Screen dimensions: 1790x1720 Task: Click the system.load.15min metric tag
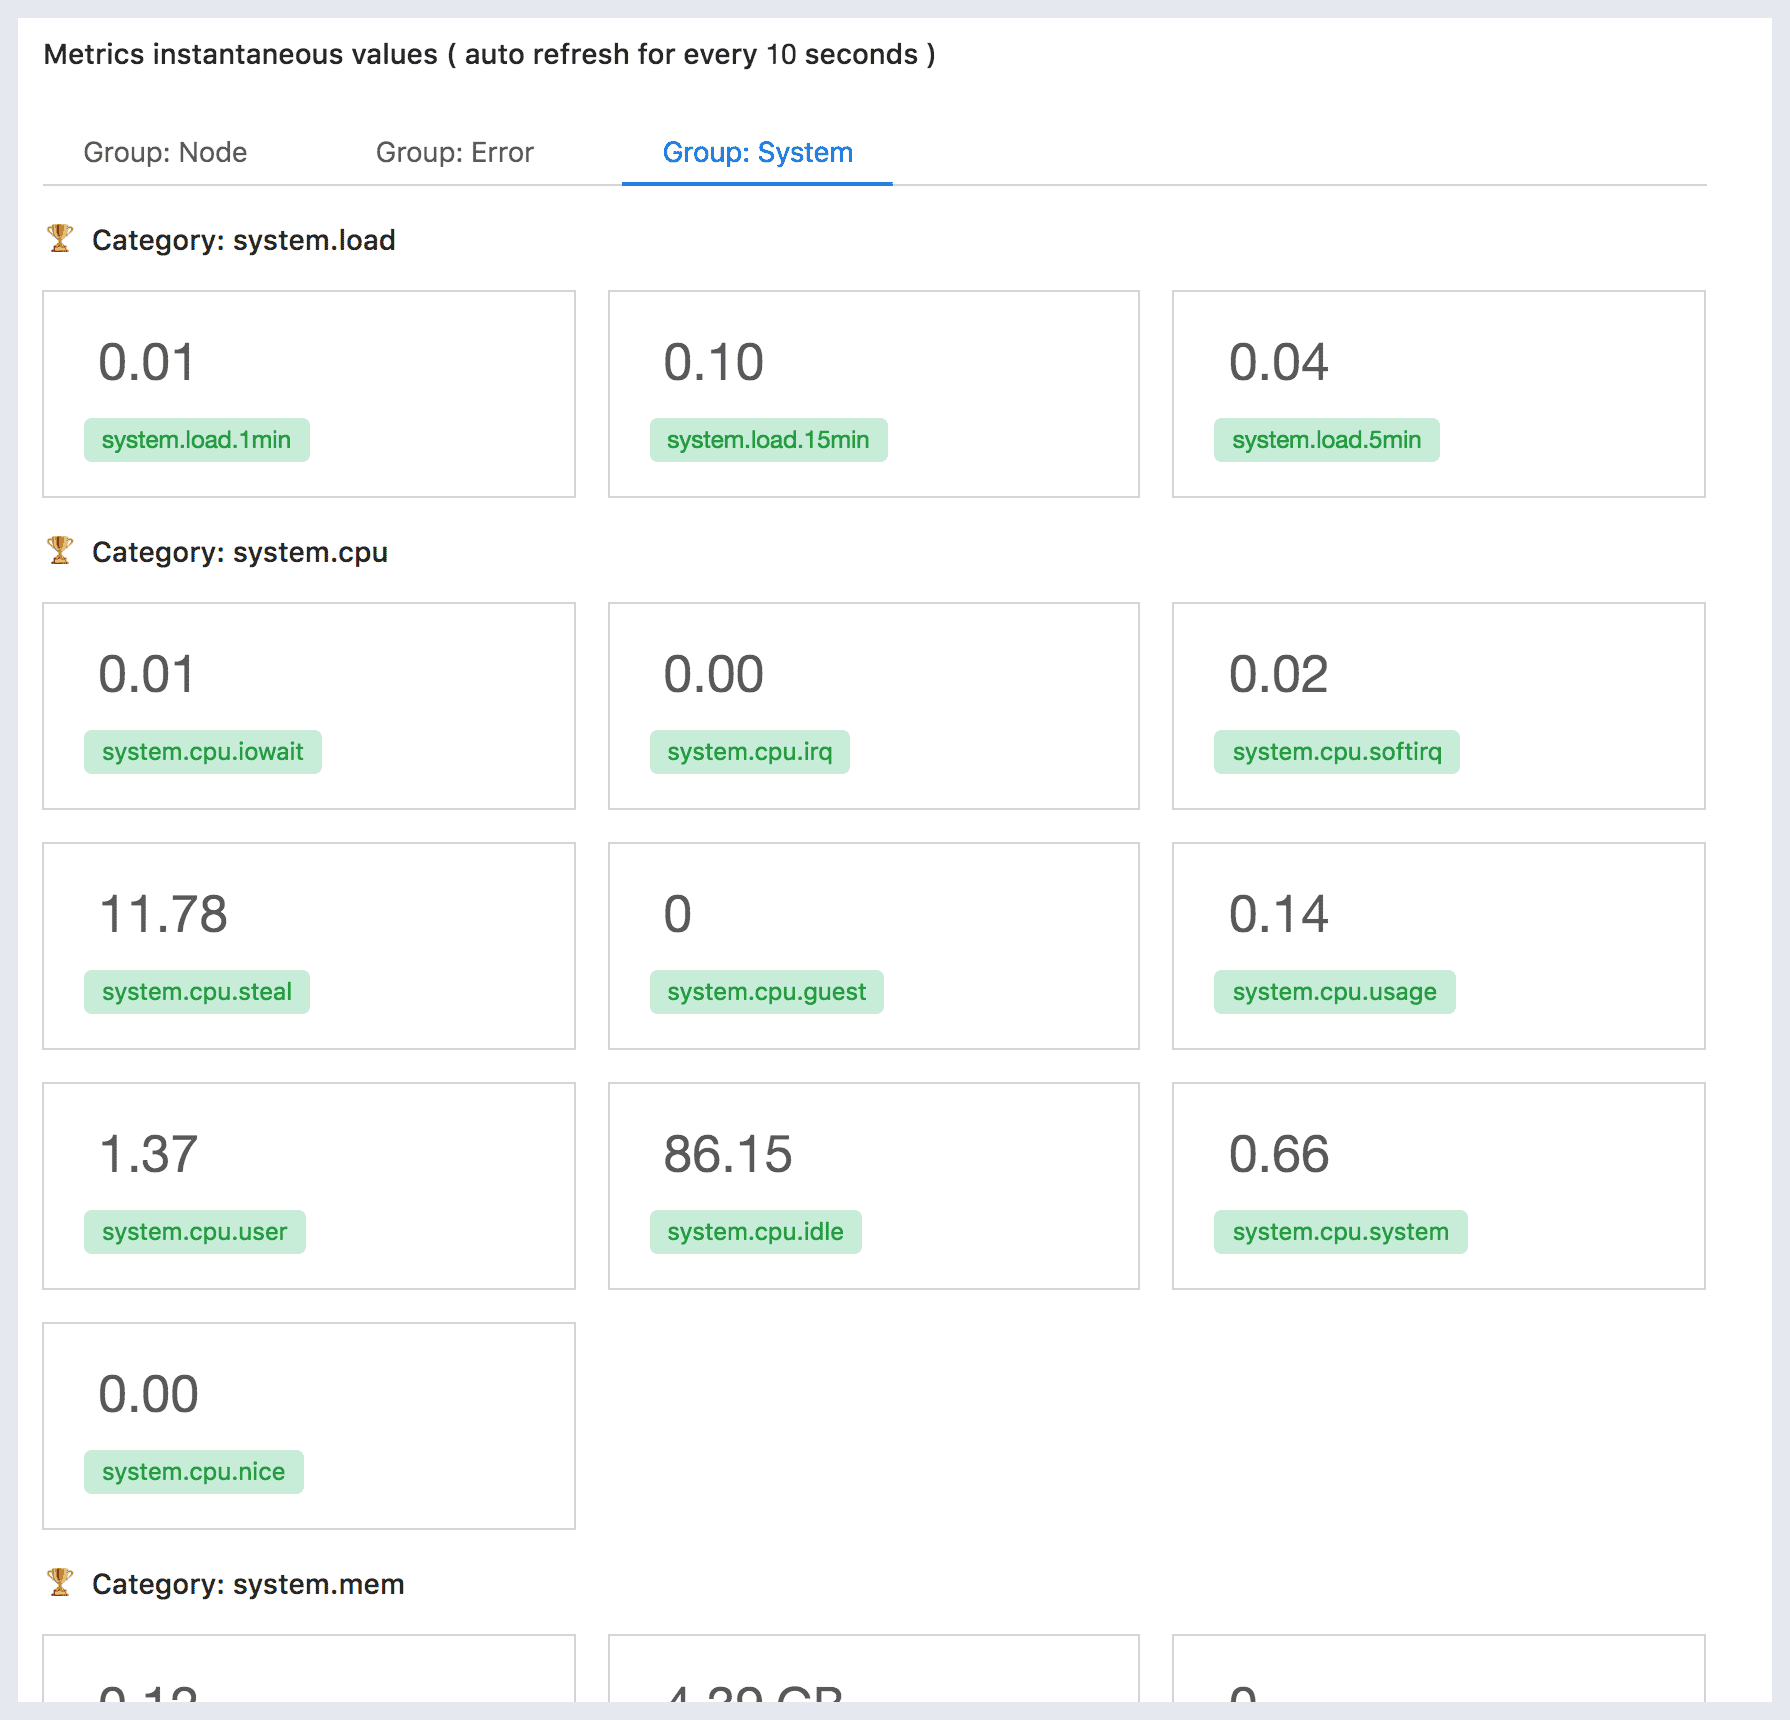point(768,440)
